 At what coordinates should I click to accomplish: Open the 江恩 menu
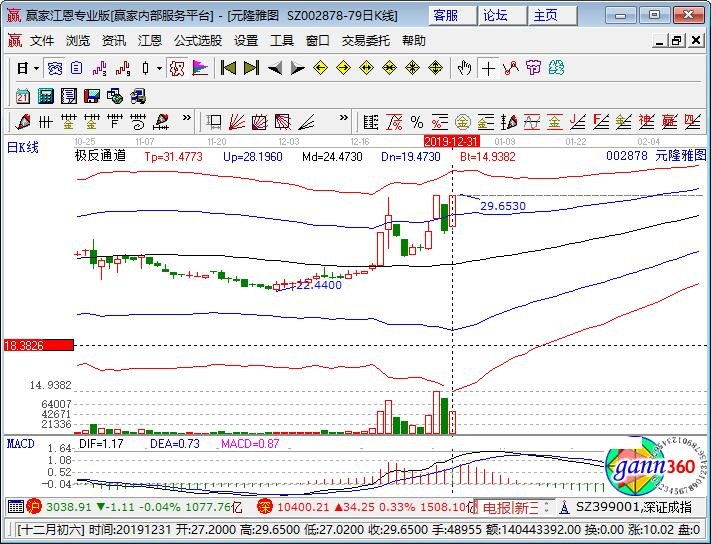tap(150, 41)
